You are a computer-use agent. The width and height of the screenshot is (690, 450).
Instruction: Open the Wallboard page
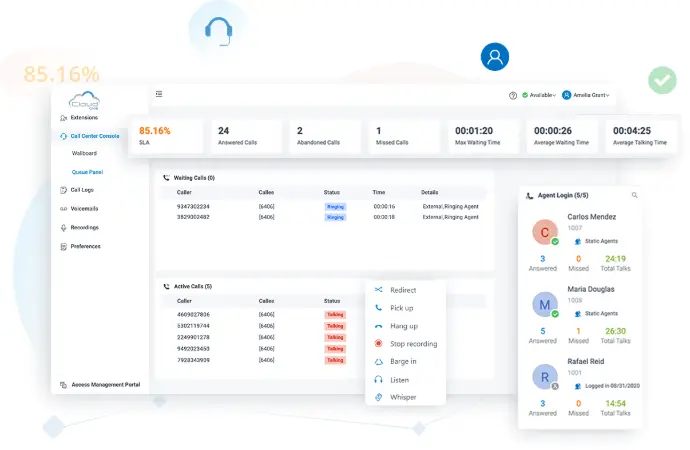pyautogui.click(x=84, y=153)
